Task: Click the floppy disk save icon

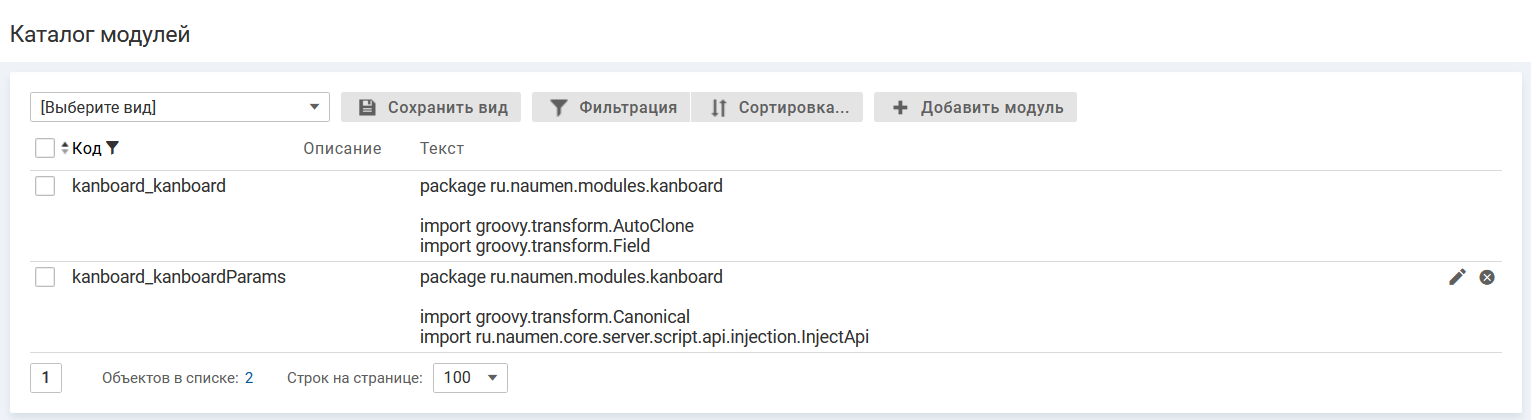Action: [x=367, y=108]
